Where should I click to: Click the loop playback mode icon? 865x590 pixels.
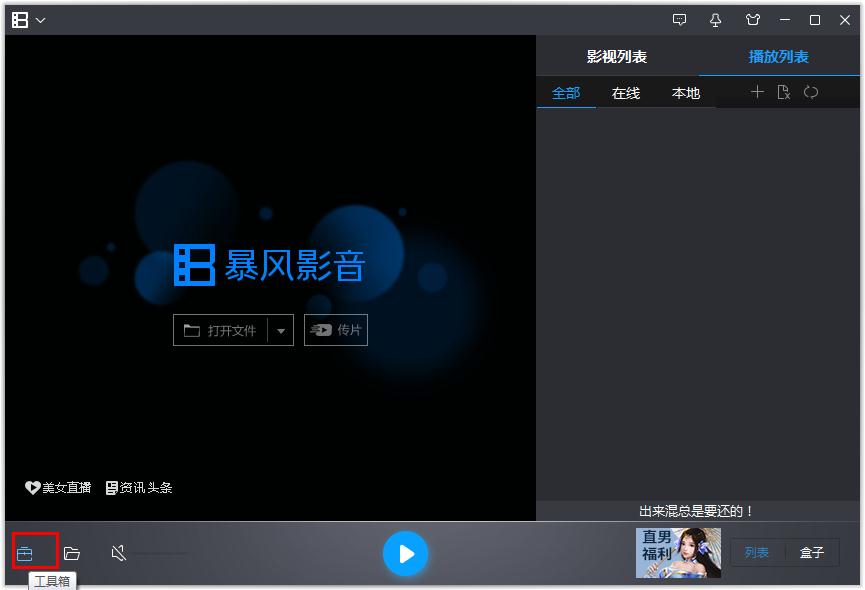pos(811,92)
